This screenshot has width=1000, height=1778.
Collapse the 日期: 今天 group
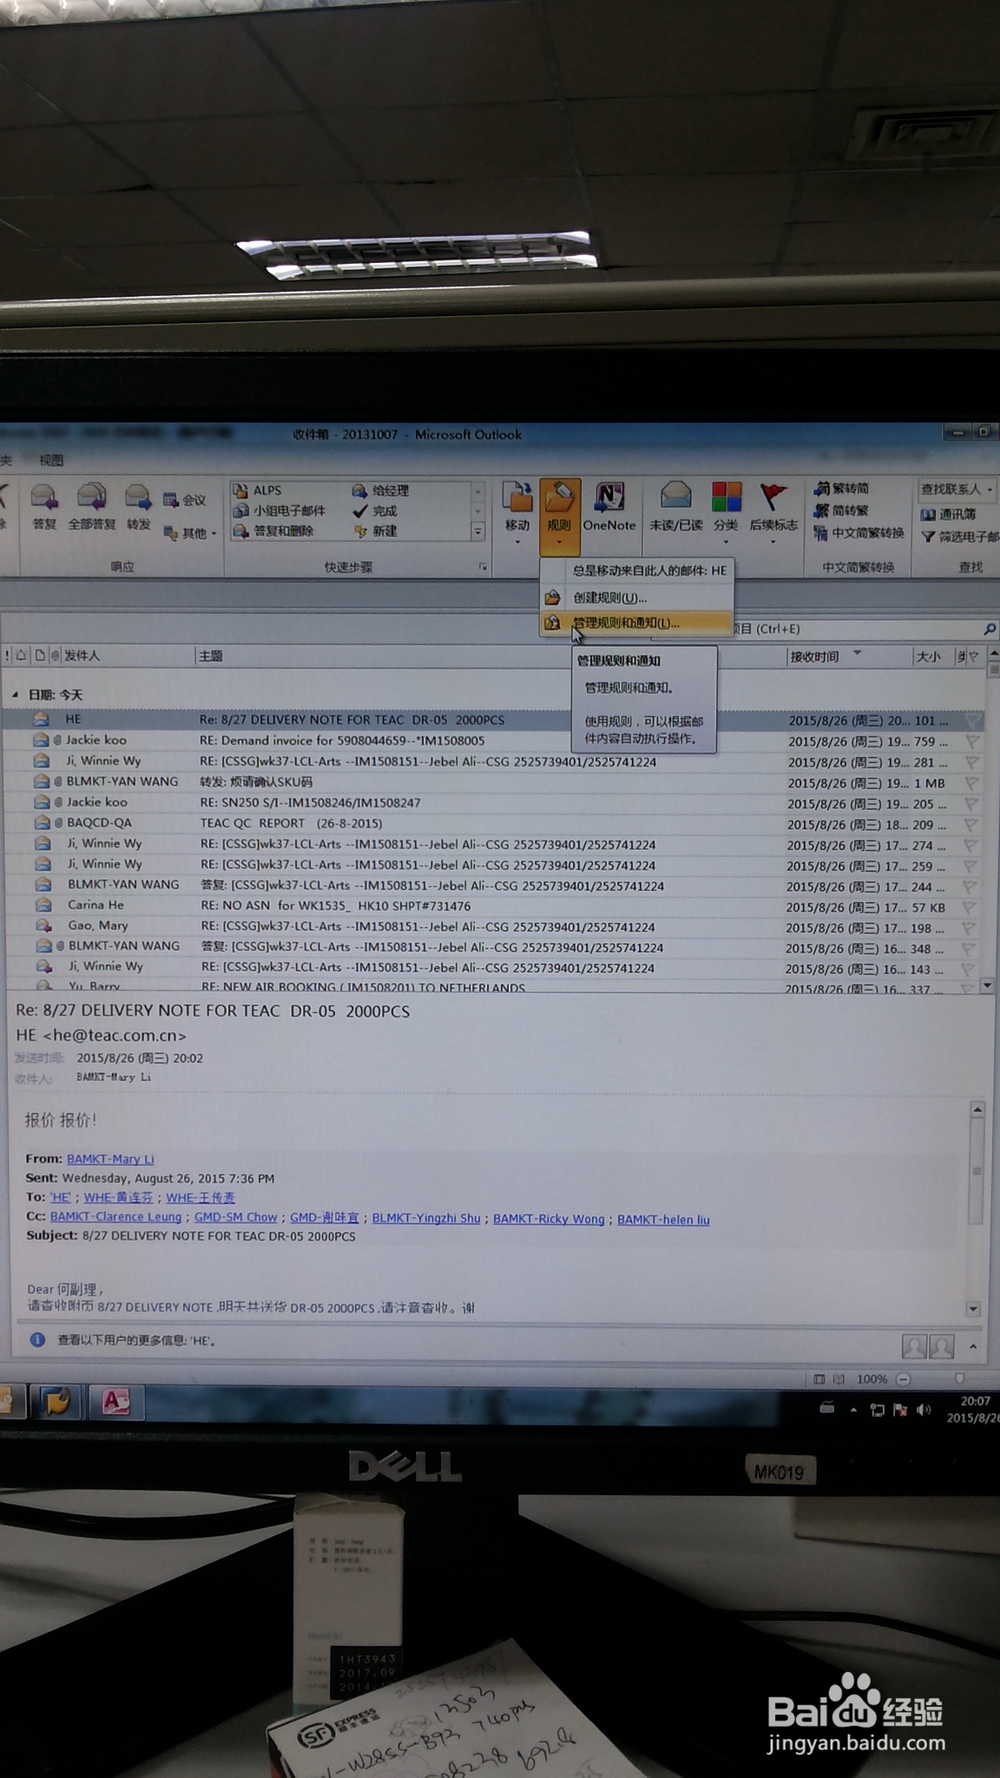15,694
